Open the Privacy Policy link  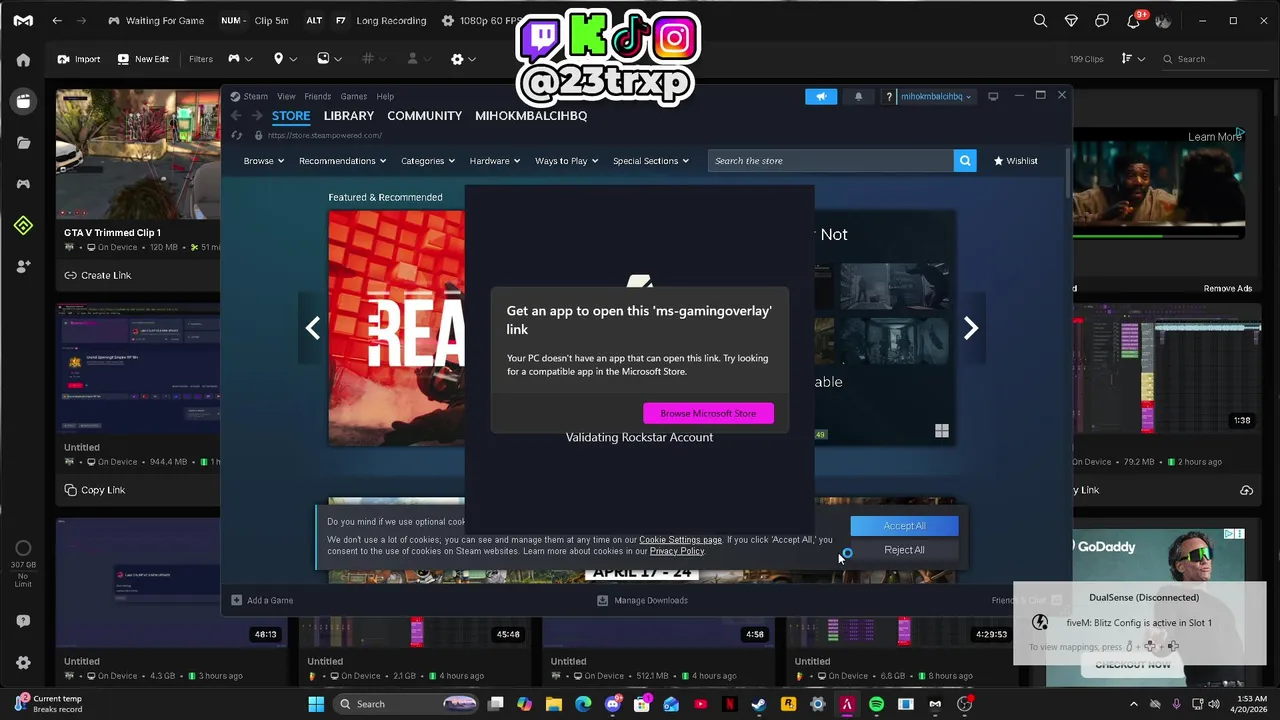point(677,551)
